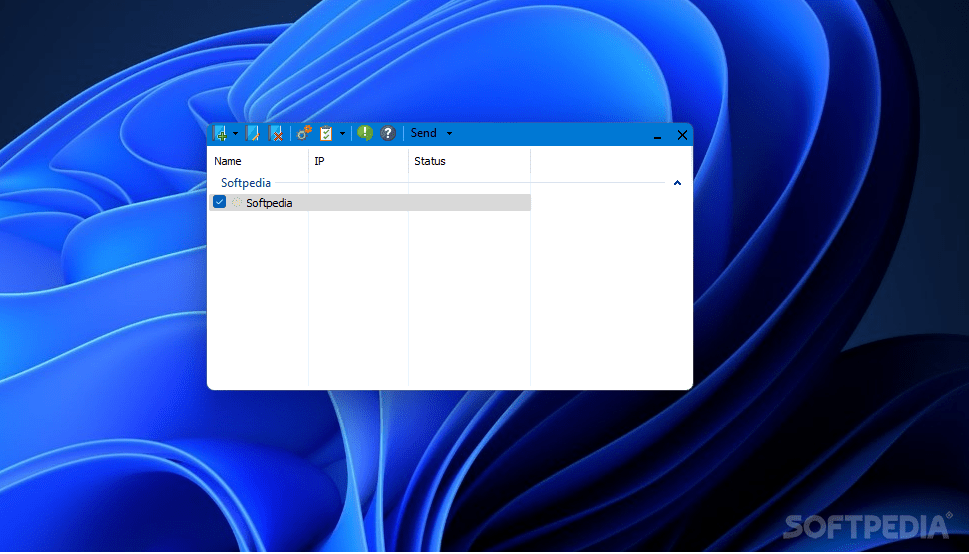Open settings via the orange gears icon
969x554 pixels.
(304, 133)
